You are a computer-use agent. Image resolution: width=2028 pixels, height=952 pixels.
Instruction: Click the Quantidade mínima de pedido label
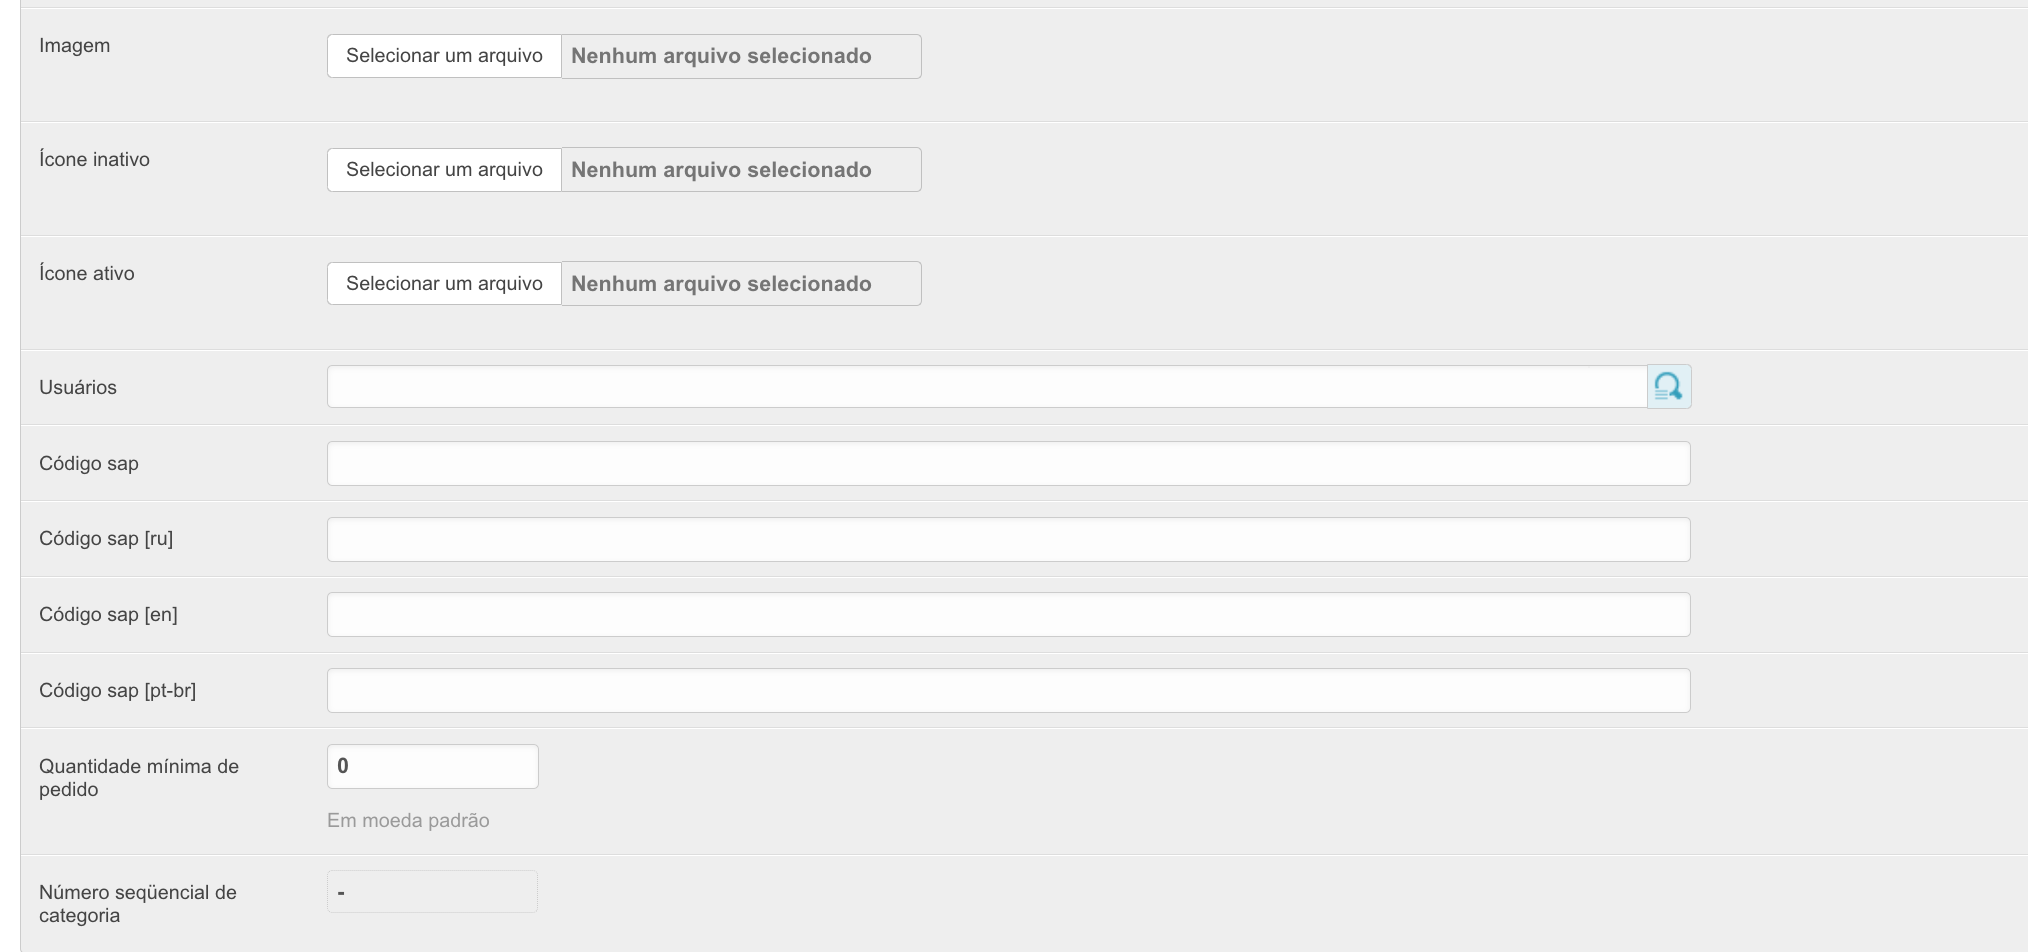(x=138, y=778)
